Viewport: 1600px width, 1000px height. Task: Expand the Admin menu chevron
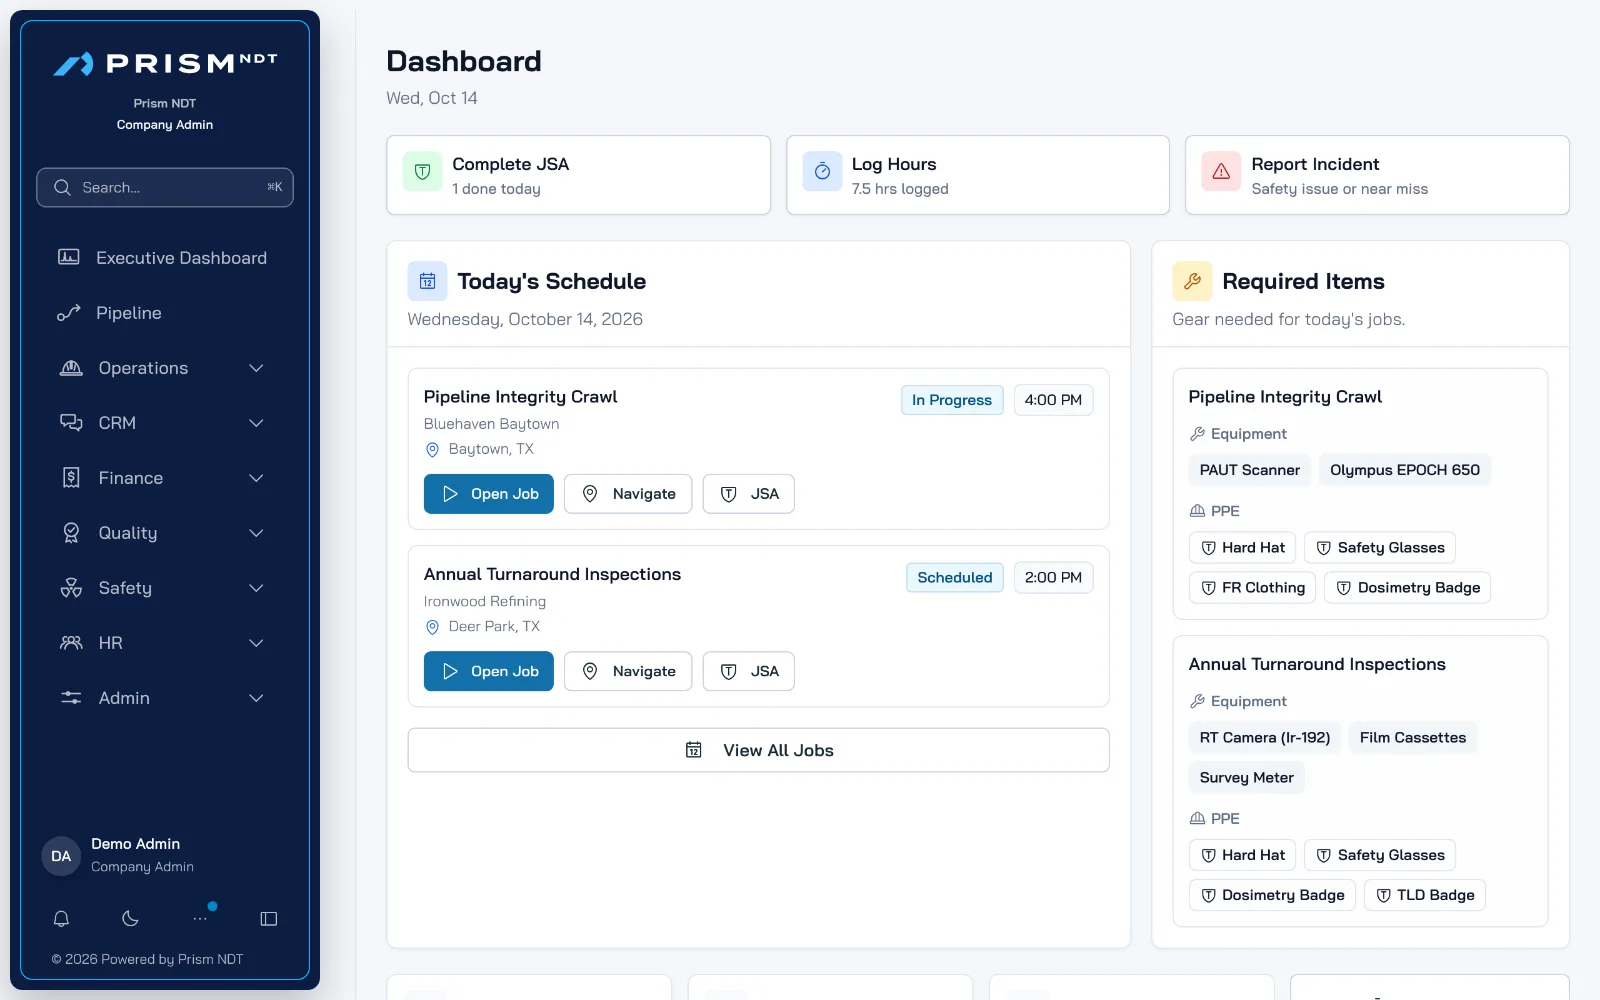(x=256, y=698)
